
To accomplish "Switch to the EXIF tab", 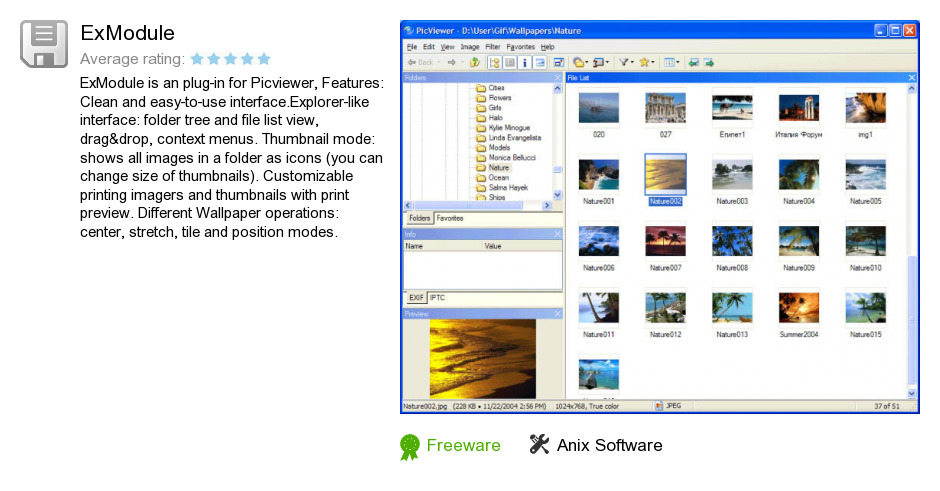I will pyautogui.click(x=416, y=297).
